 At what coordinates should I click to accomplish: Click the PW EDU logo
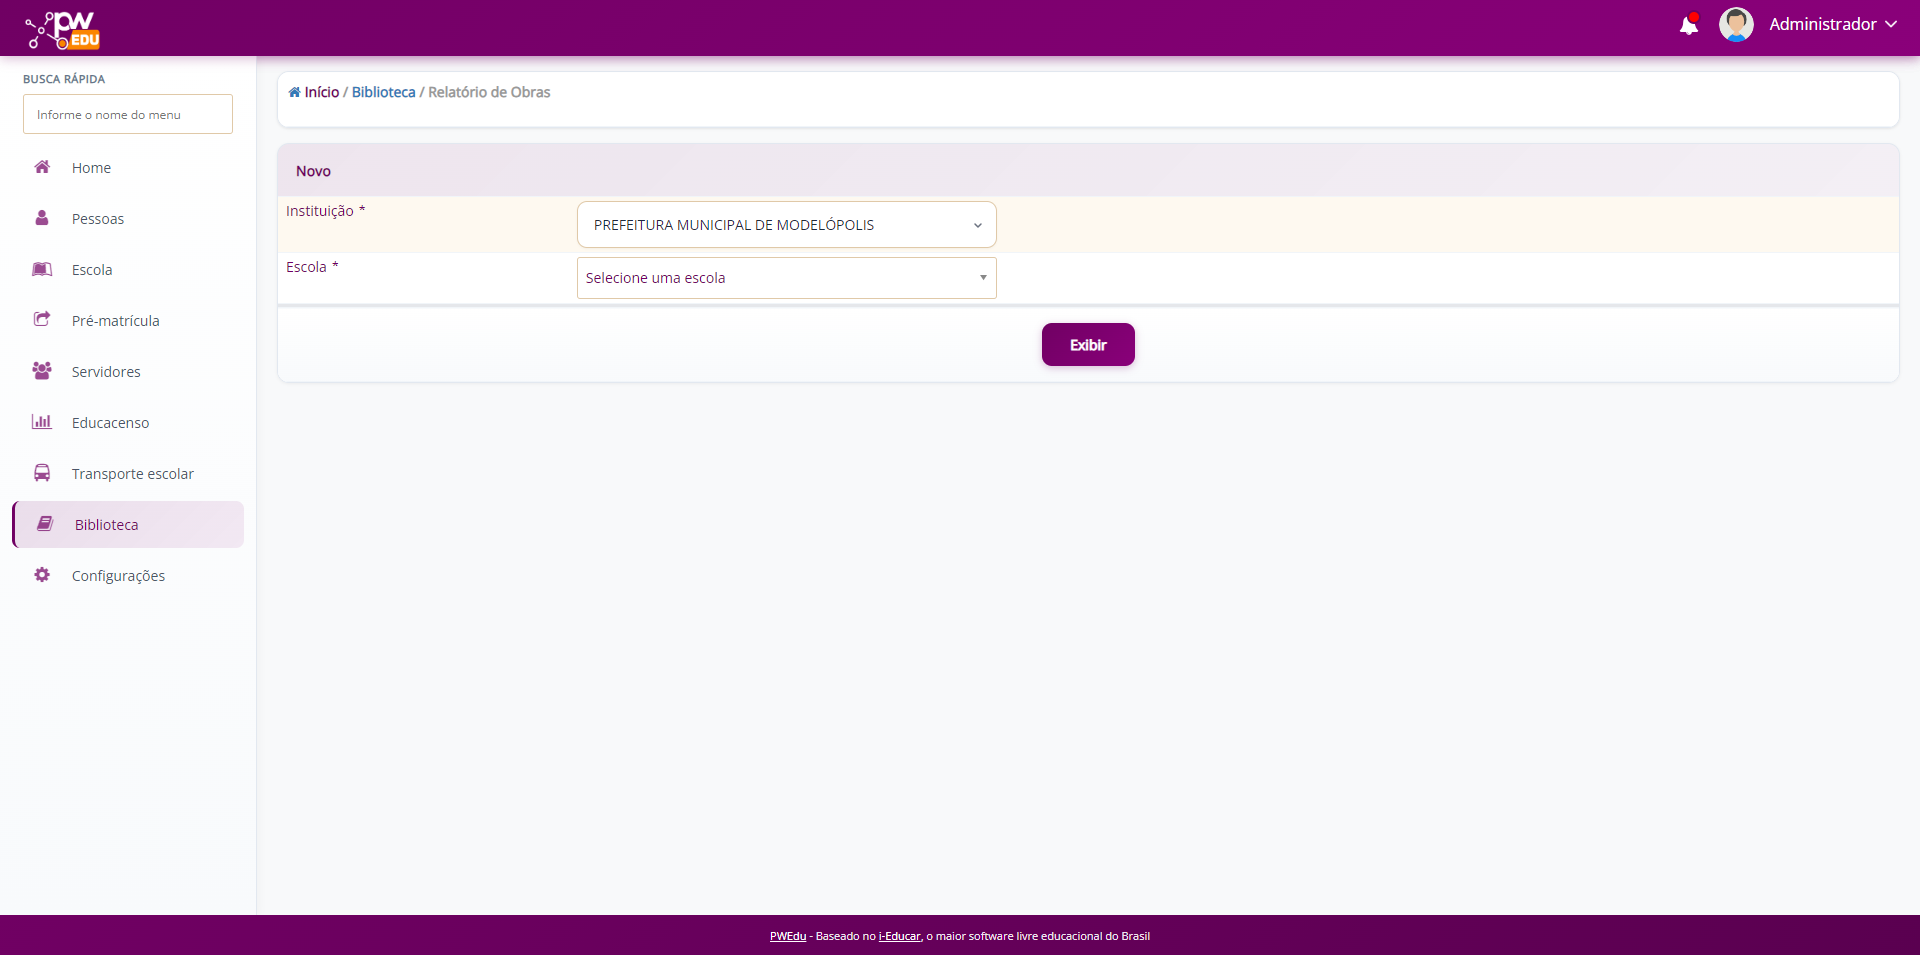[x=63, y=30]
